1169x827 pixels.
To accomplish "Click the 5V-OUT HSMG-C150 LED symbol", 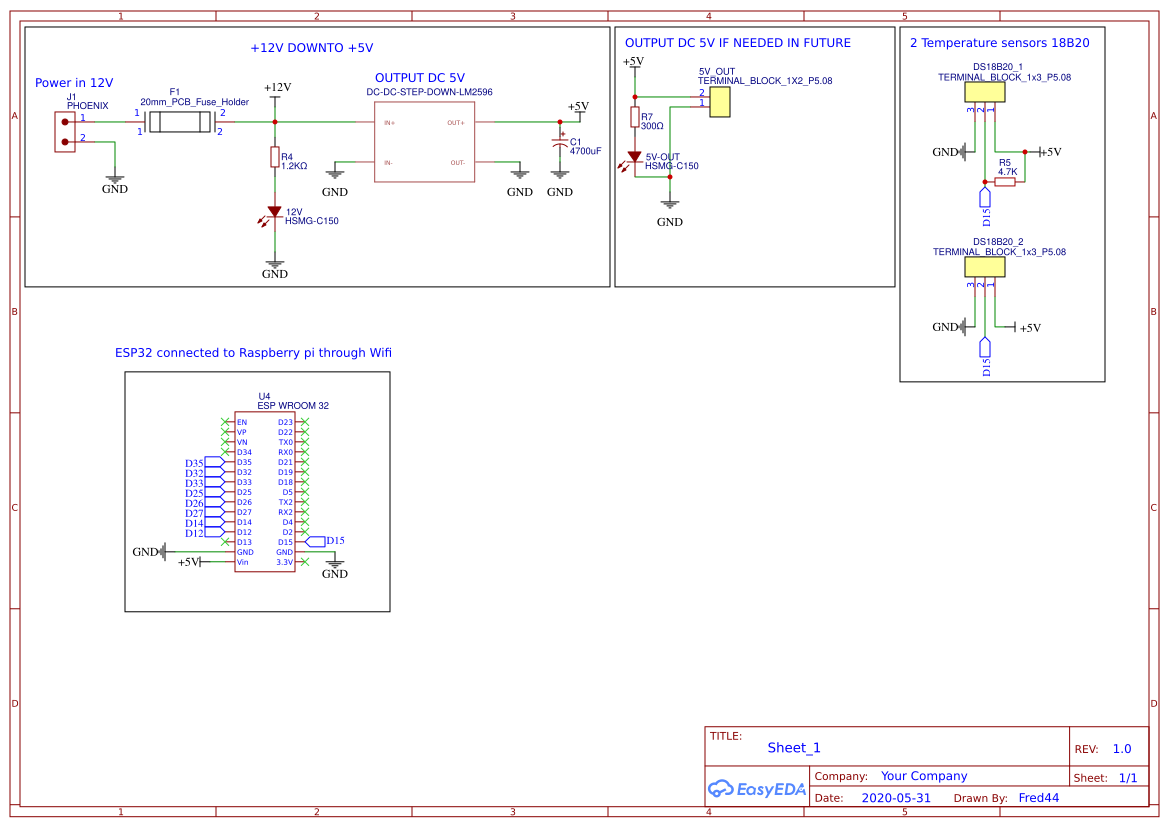I will (x=633, y=158).
